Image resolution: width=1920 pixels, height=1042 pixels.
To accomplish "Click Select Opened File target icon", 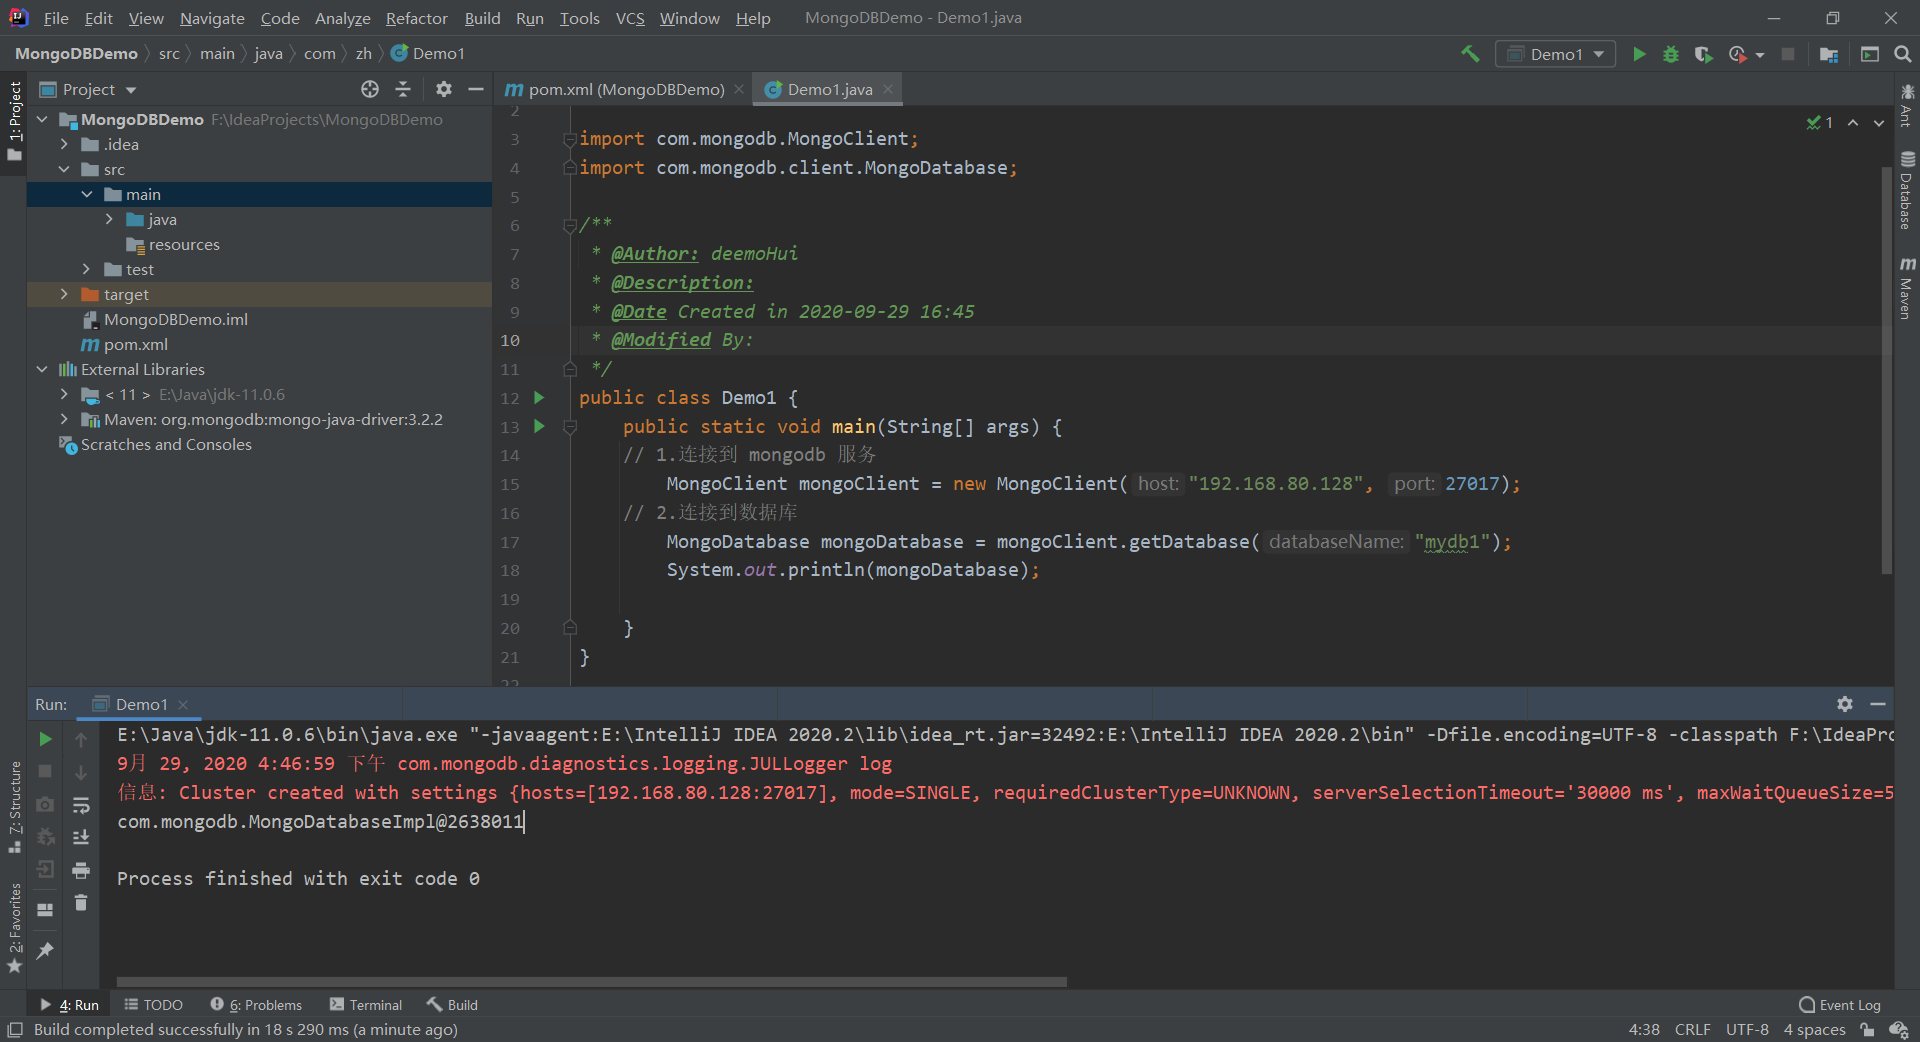I will click(370, 89).
